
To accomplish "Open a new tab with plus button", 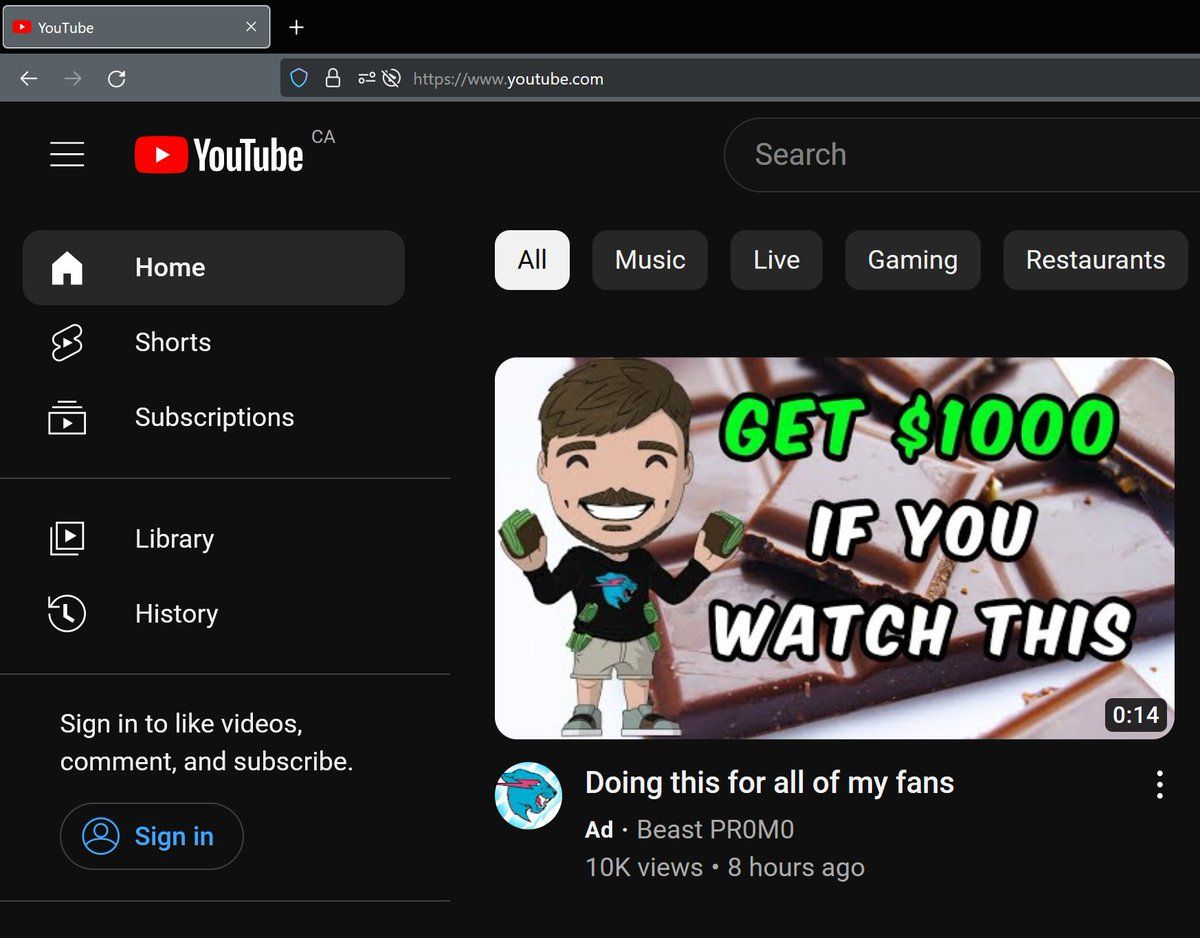I will pyautogui.click(x=296, y=27).
